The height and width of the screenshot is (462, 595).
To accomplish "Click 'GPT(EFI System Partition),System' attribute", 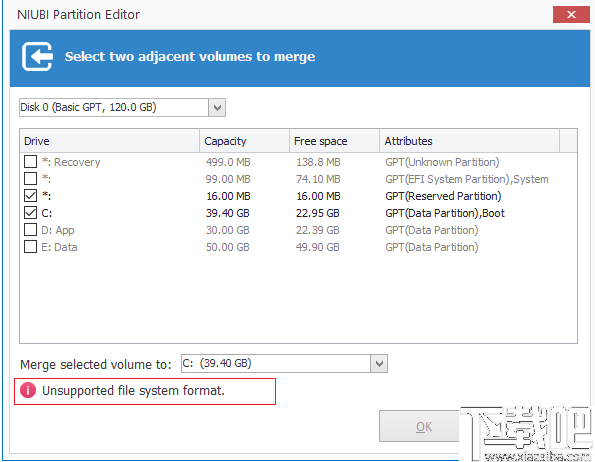I will coord(467,179).
